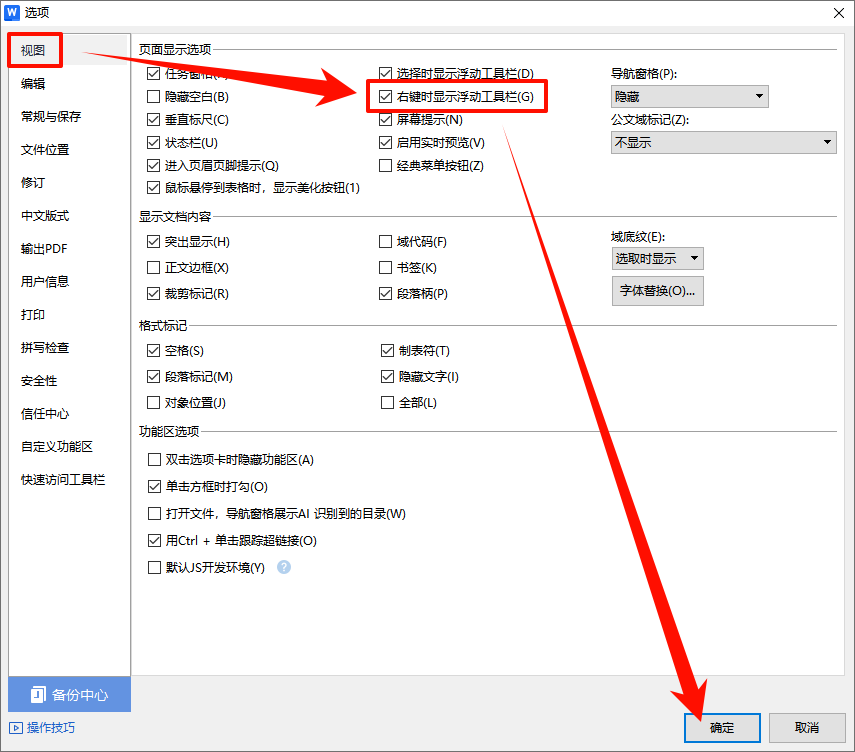Enable the 隐藏空白 checkbox
Screen dimensions: 855x752
(155, 96)
